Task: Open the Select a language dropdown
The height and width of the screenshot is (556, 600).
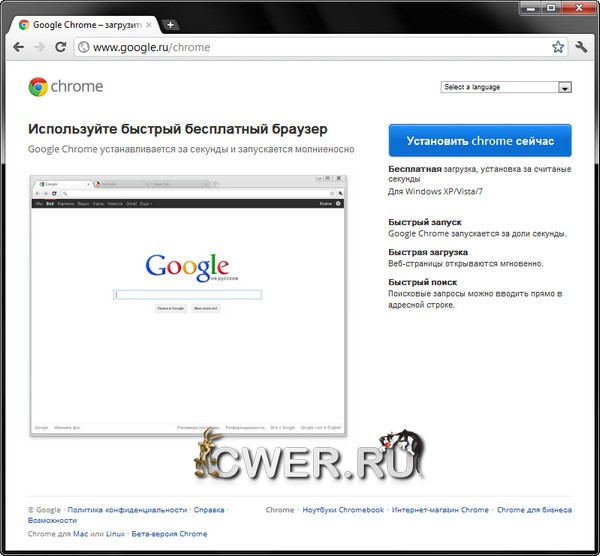Action: 506,88
